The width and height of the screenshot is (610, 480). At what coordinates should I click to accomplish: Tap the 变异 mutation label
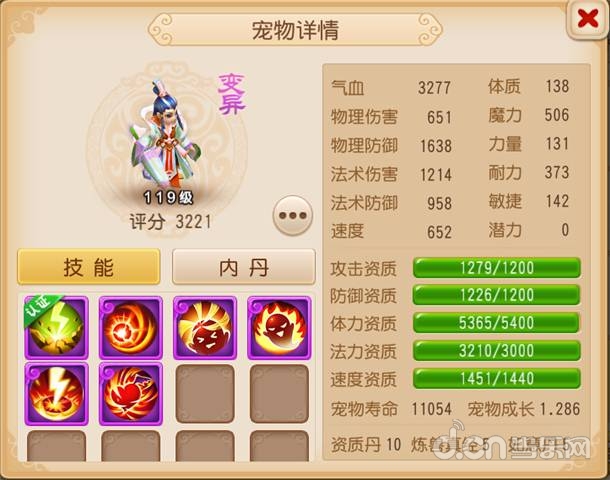point(232,95)
